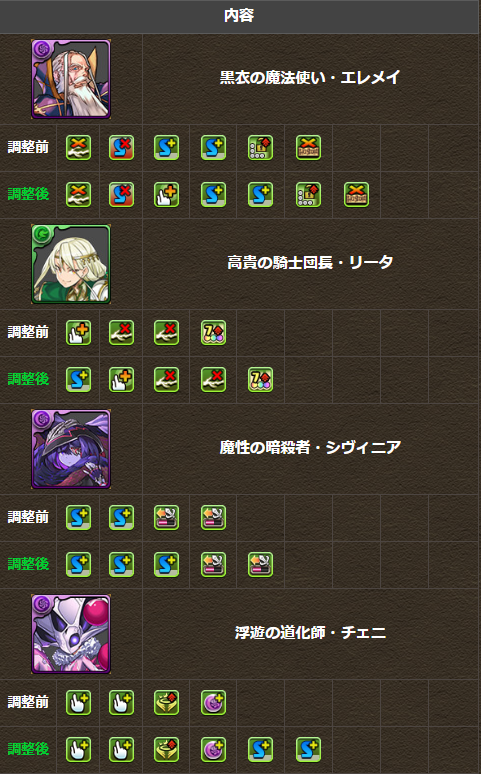481x774 pixels.
Task: Click the 高貴の騎士団長・リータ name
Action: coord(310,263)
